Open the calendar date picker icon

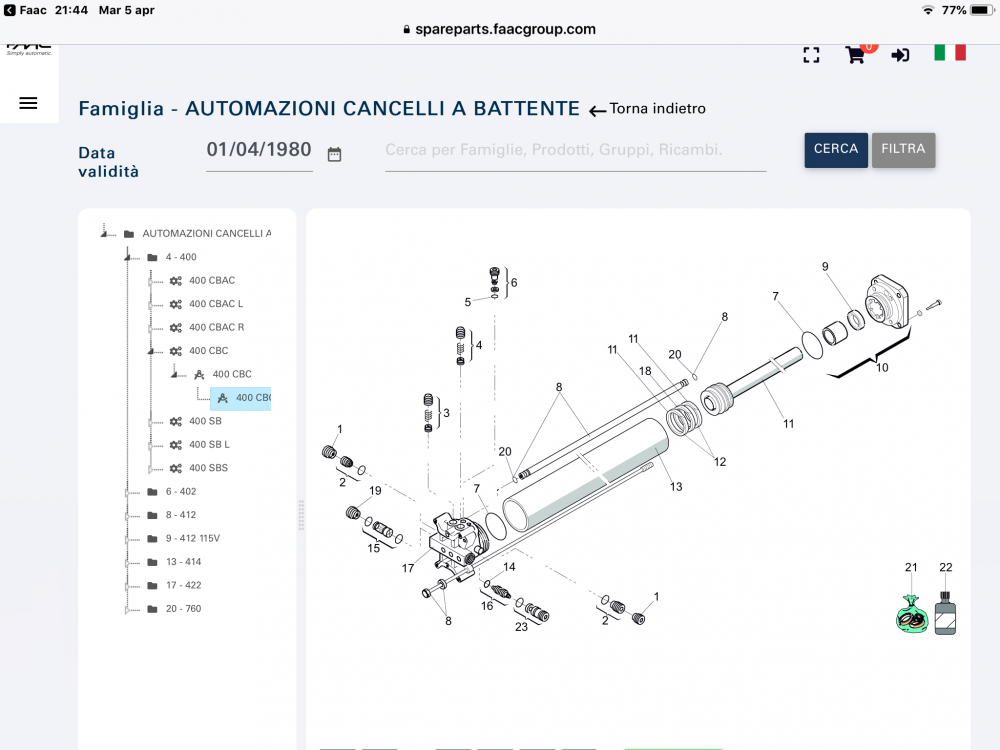click(x=334, y=154)
